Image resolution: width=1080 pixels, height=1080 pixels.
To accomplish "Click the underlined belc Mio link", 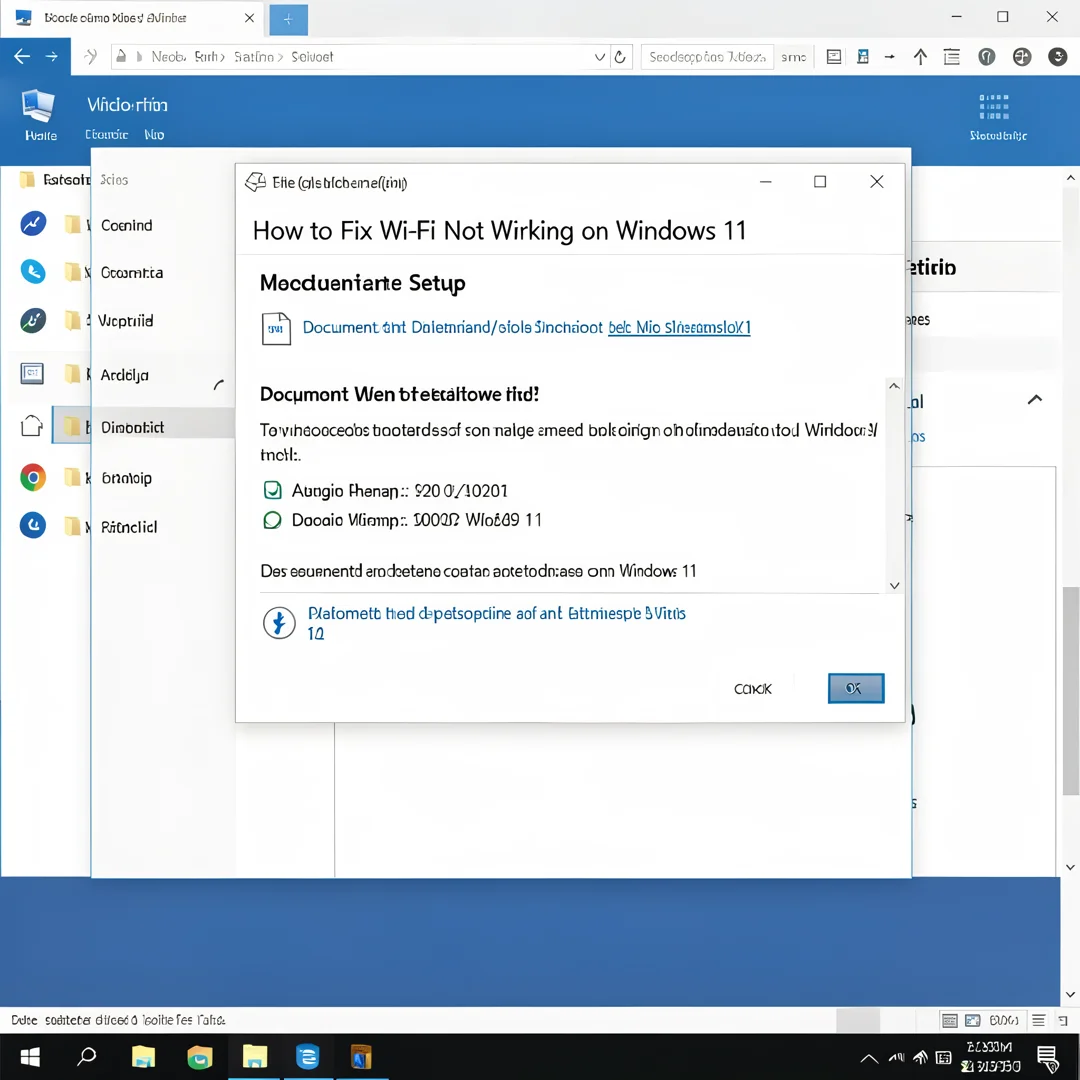I will pos(679,327).
